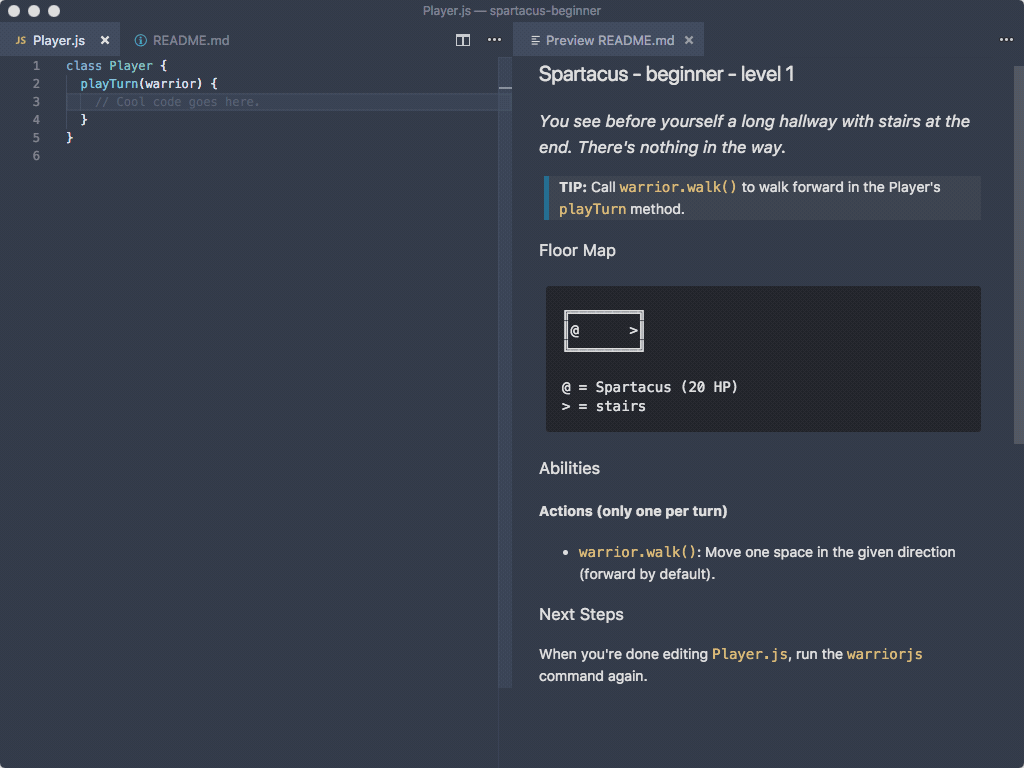
Task: Click the preview icon on Preview README.md tab
Action: click(x=535, y=41)
